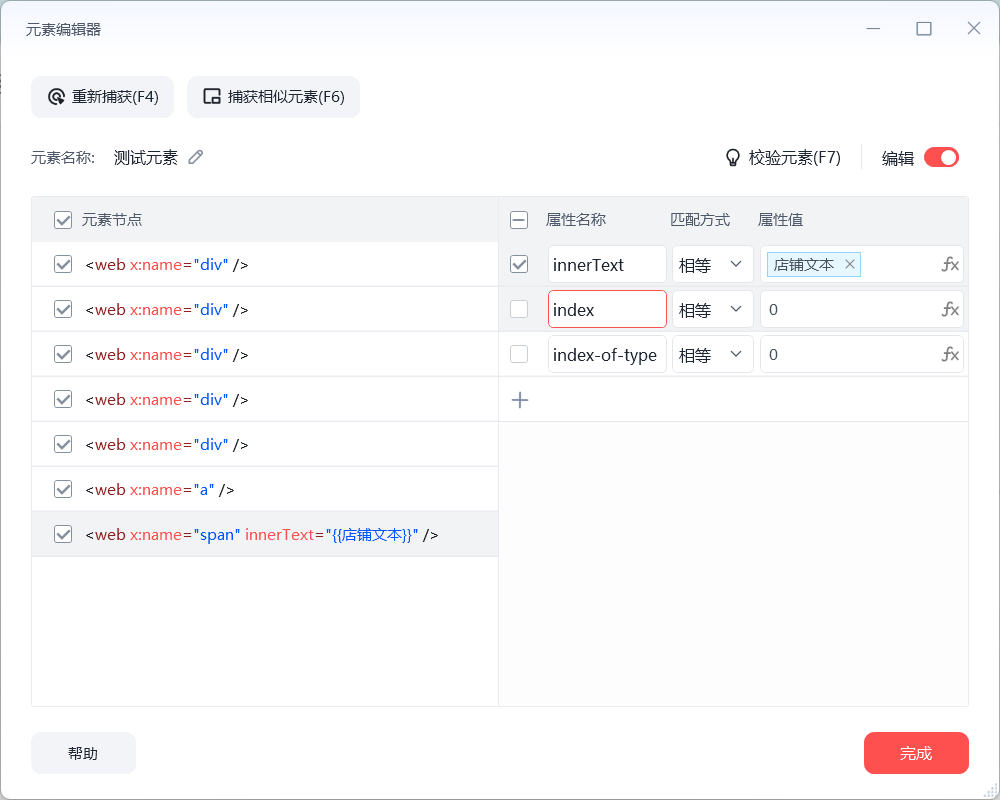Select the span innerText element node row

click(x=262, y=535)
